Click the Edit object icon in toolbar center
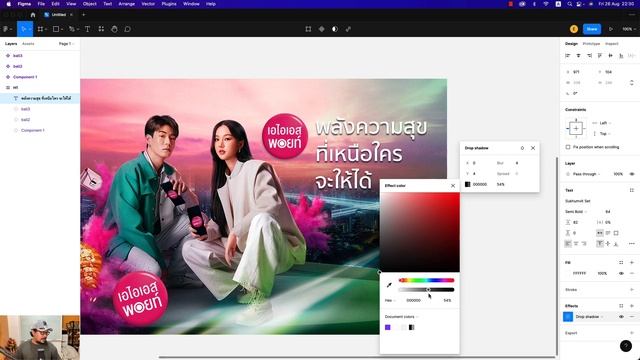Image resolution: width=640 pixels, height=360 pixels. coord(308,29)
